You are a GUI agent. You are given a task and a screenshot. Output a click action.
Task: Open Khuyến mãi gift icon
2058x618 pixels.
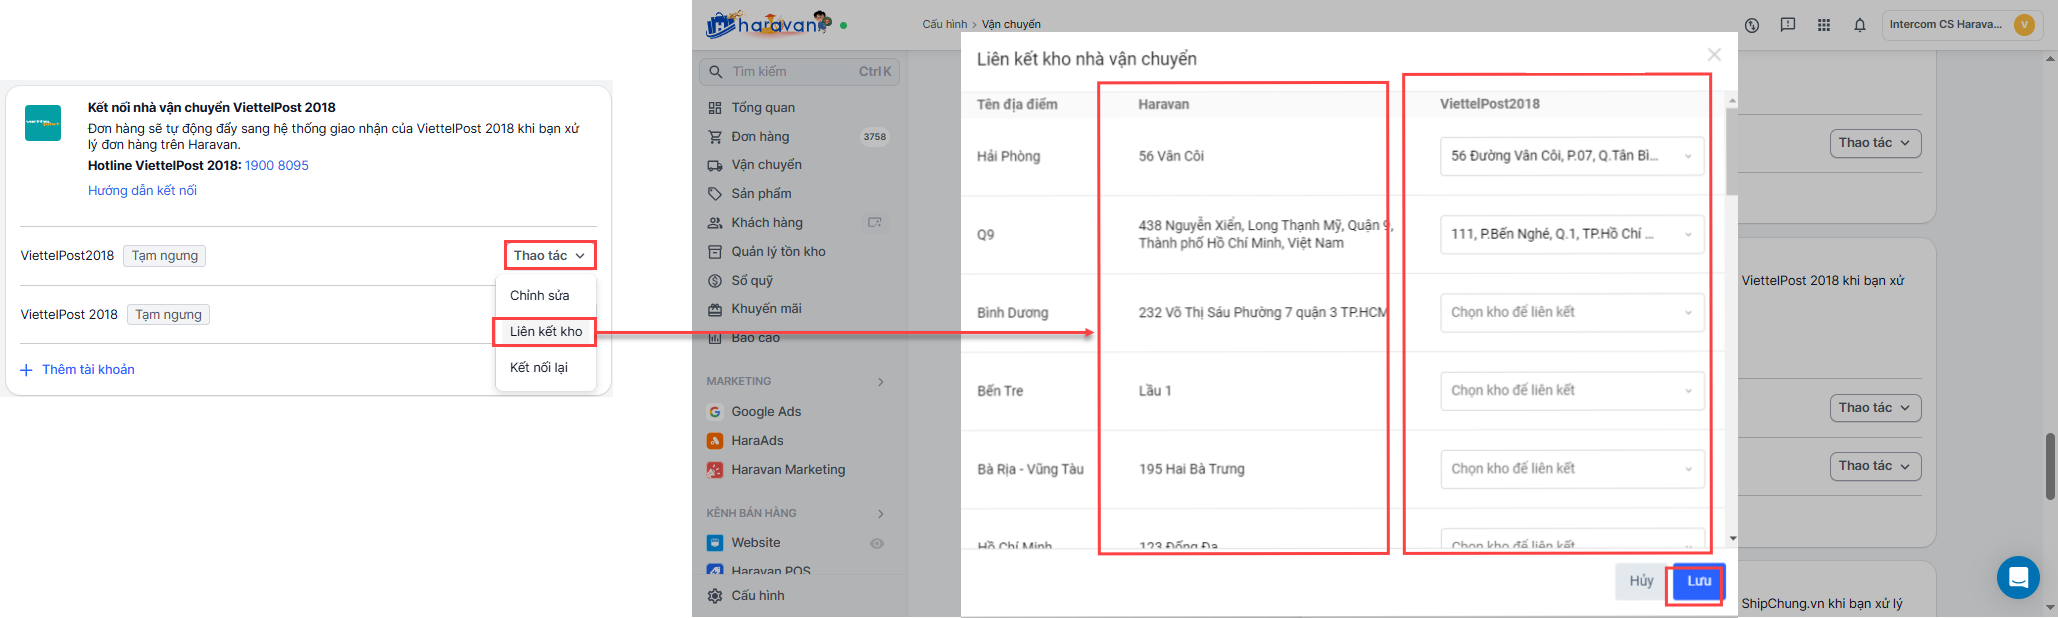click(x=715, y=309)
